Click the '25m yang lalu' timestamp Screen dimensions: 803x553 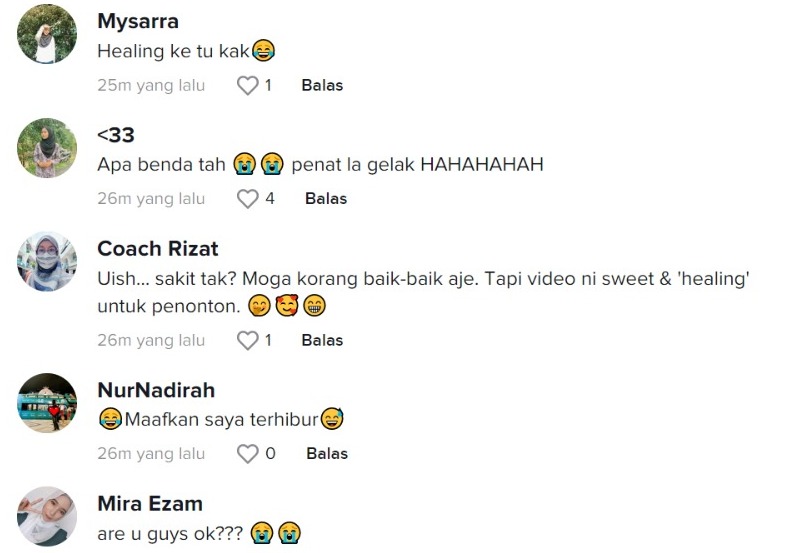(x=151, y=86)
